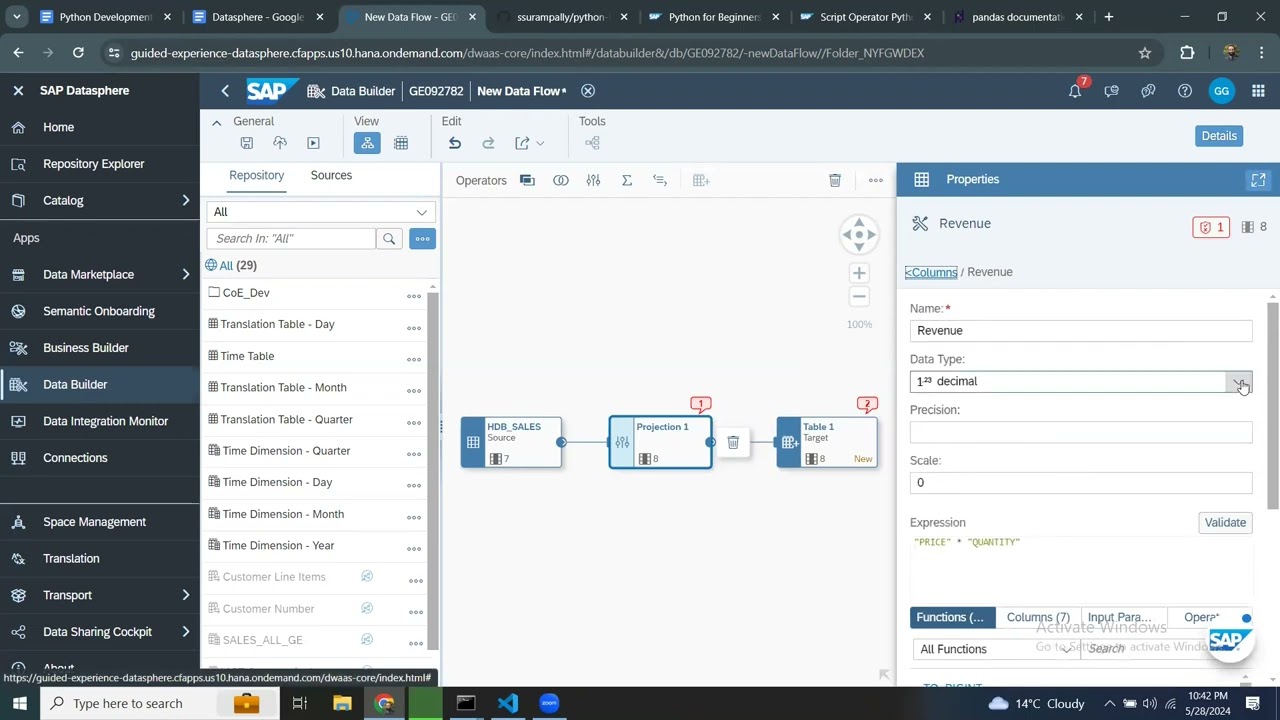Open the help question mark icon
Image resolution: width=1280 pixels, height=720 pixels.
[1185, 91]
